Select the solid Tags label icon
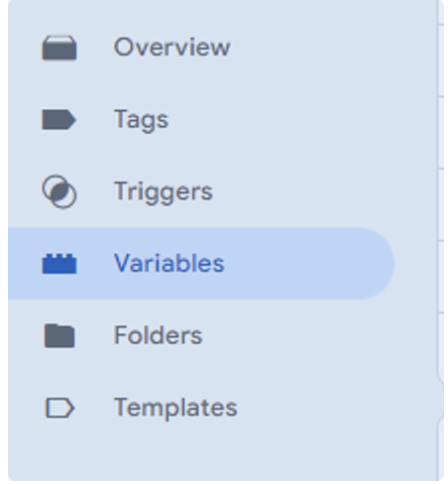This screenshot has width=448, height=484. point(59,119)
